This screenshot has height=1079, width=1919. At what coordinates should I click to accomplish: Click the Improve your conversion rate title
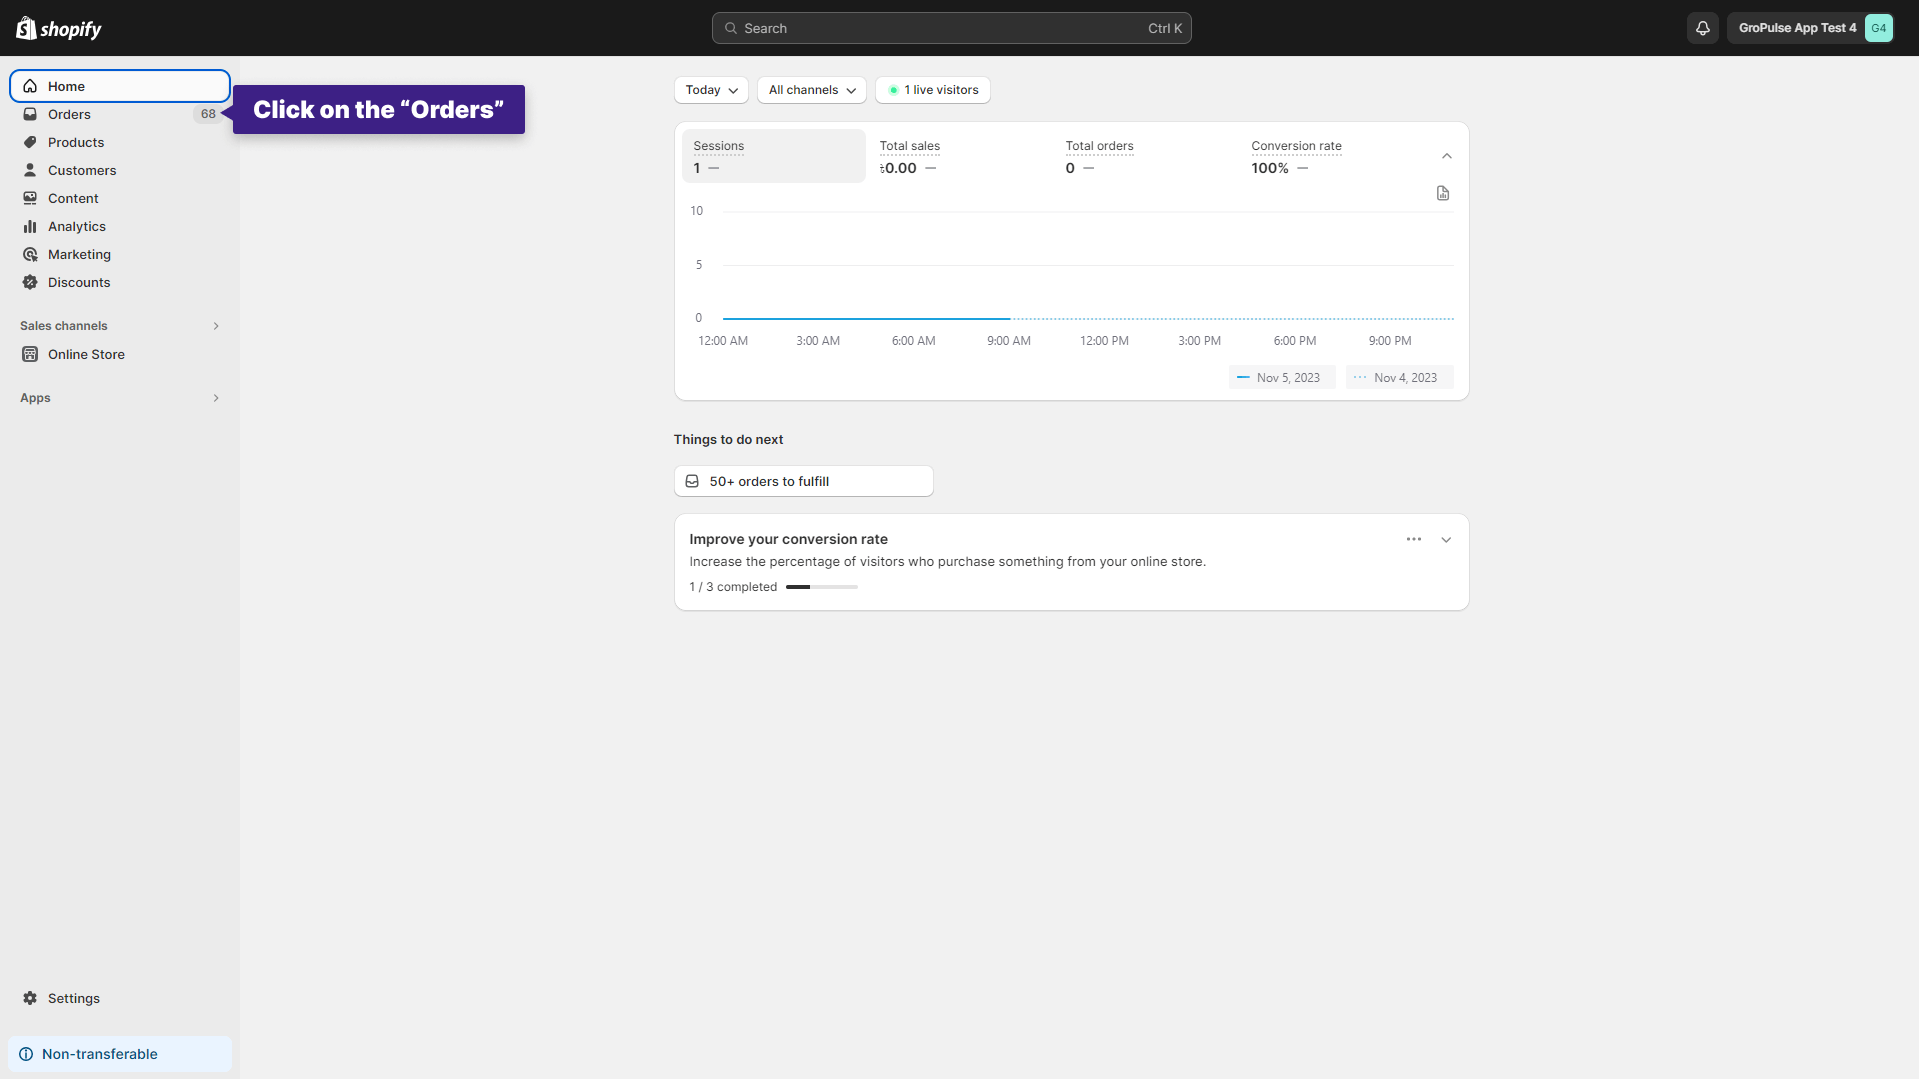pyautogui.click(x=788, y=539)
